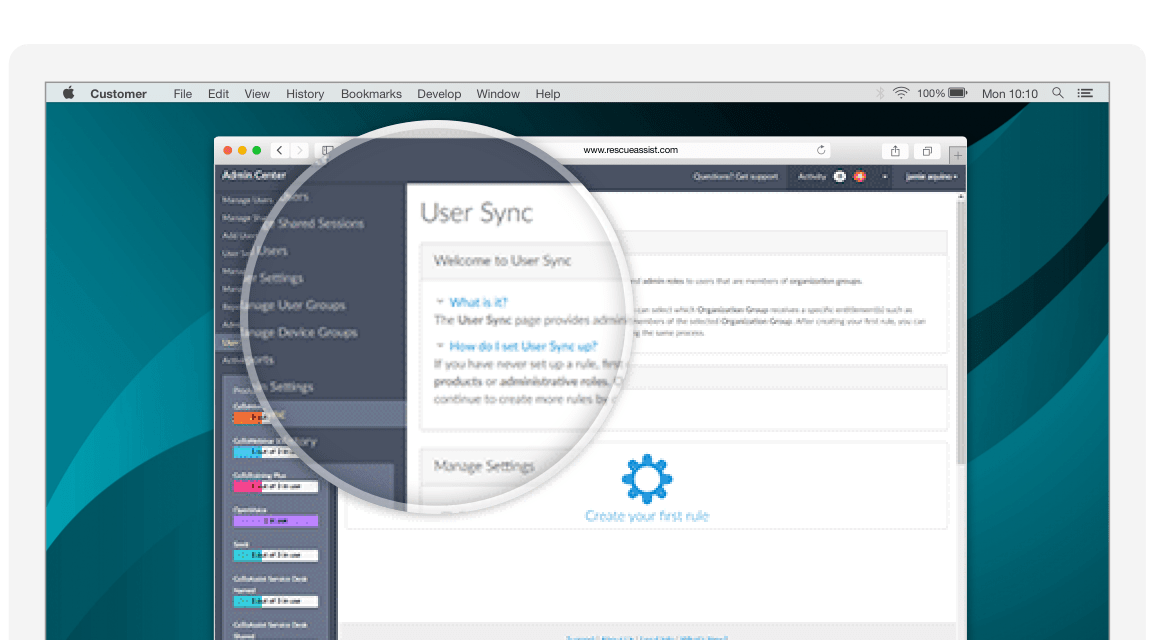This screenshot has width=1154, height=640.
Task: Click the show all tabs icon
Action: [x=927, y=151]
